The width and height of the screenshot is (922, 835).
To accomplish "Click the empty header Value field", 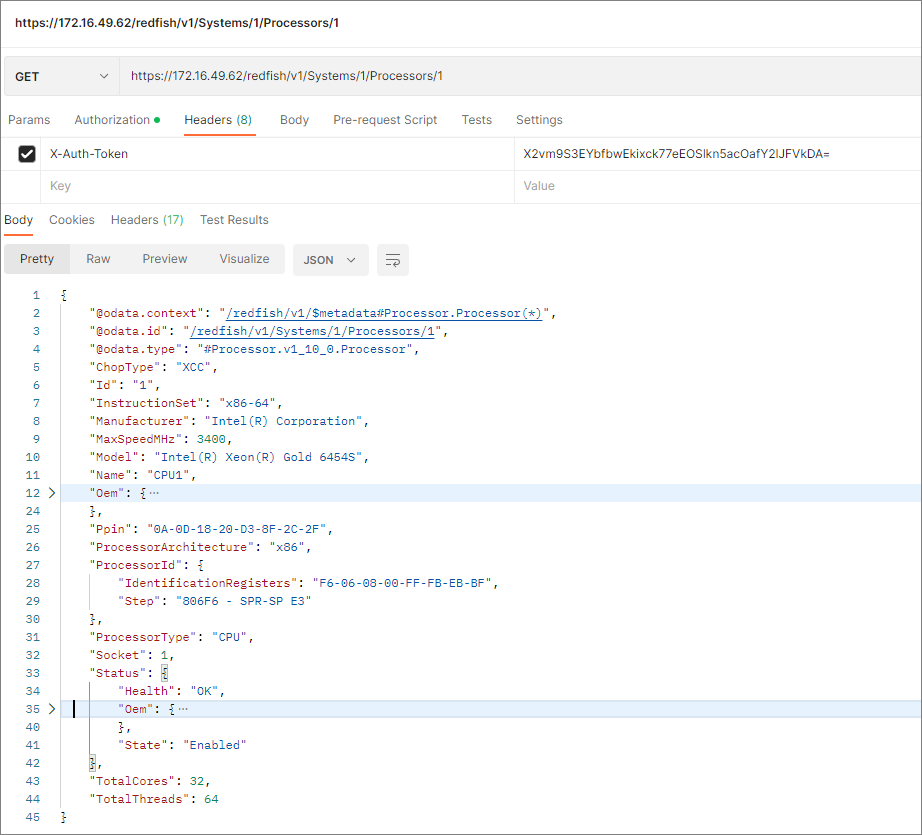I will pos(718,186).
